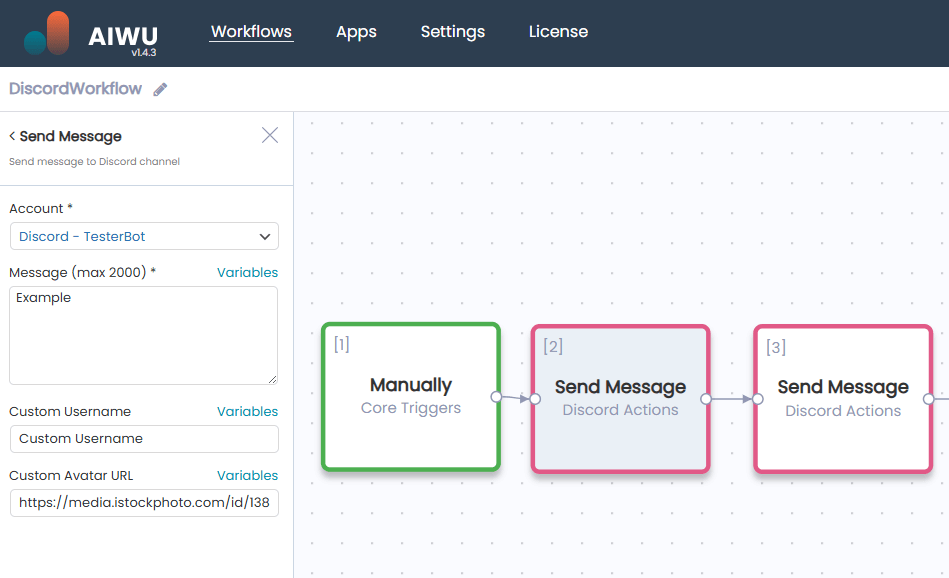The height and width of the screenshot is (578, 949).
Task: Click the resize handle of the Message textarea
Action: pyautogui.click(x=274, y=378)
